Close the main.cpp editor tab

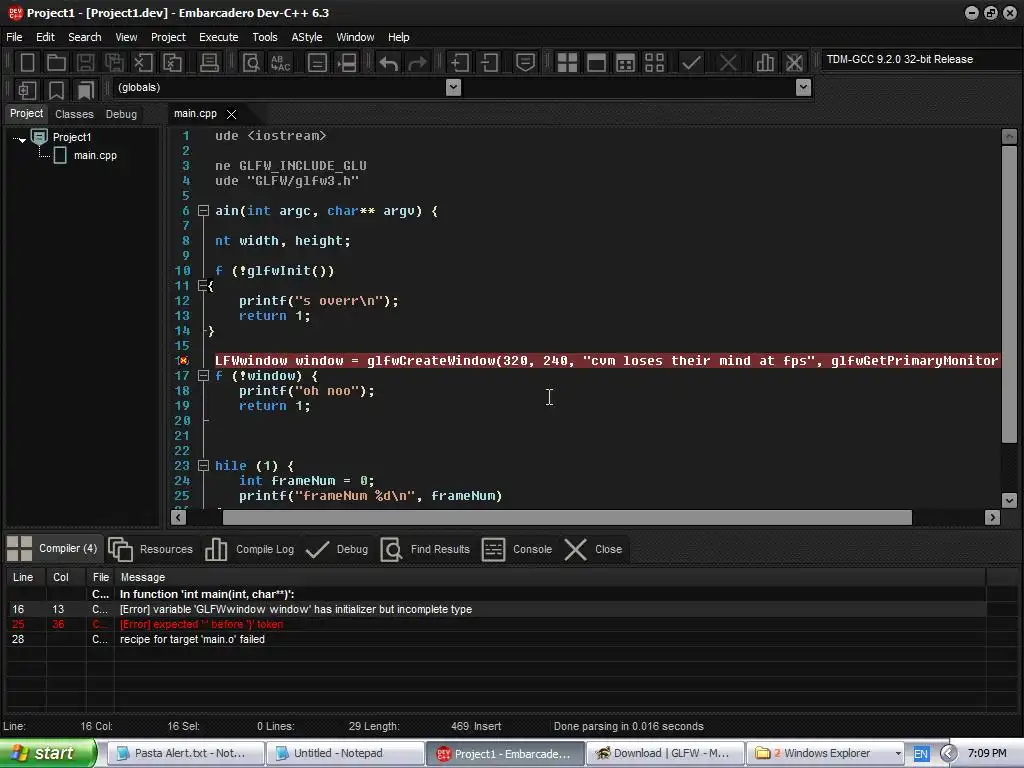(231, 114)
